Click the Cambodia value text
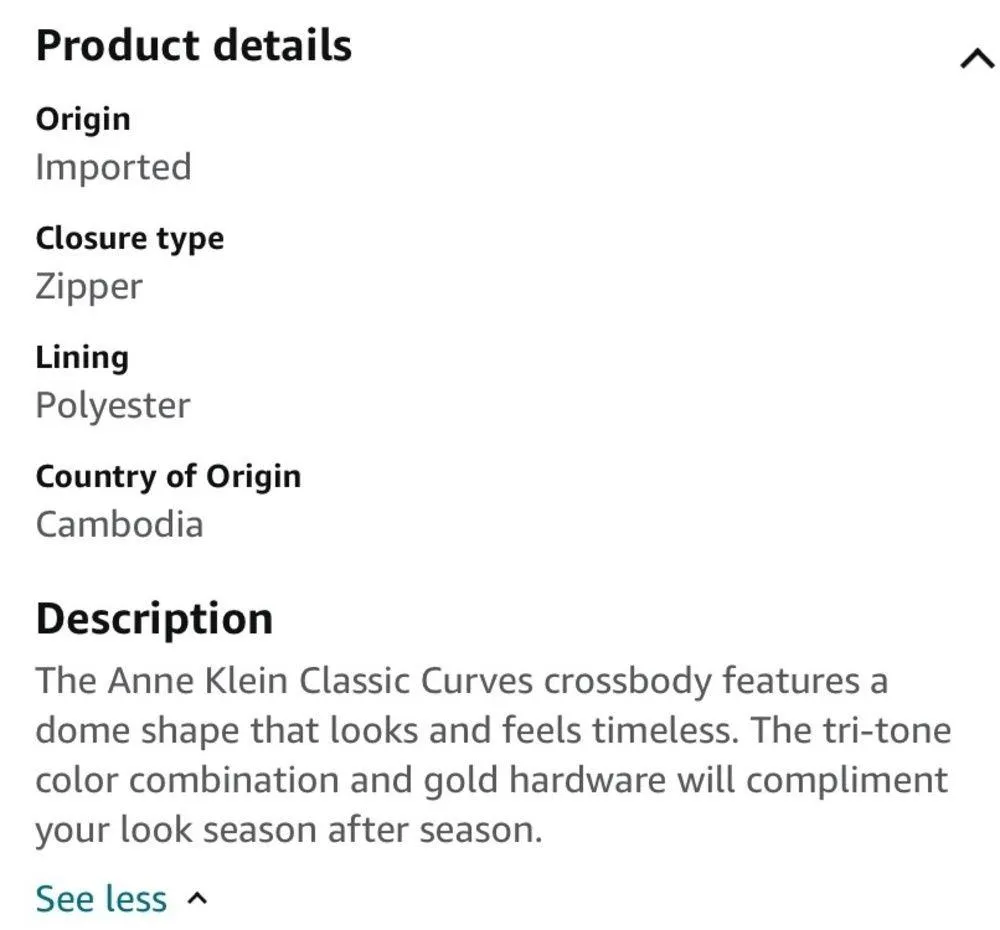The image size is (1000, 930). [119, 524]
